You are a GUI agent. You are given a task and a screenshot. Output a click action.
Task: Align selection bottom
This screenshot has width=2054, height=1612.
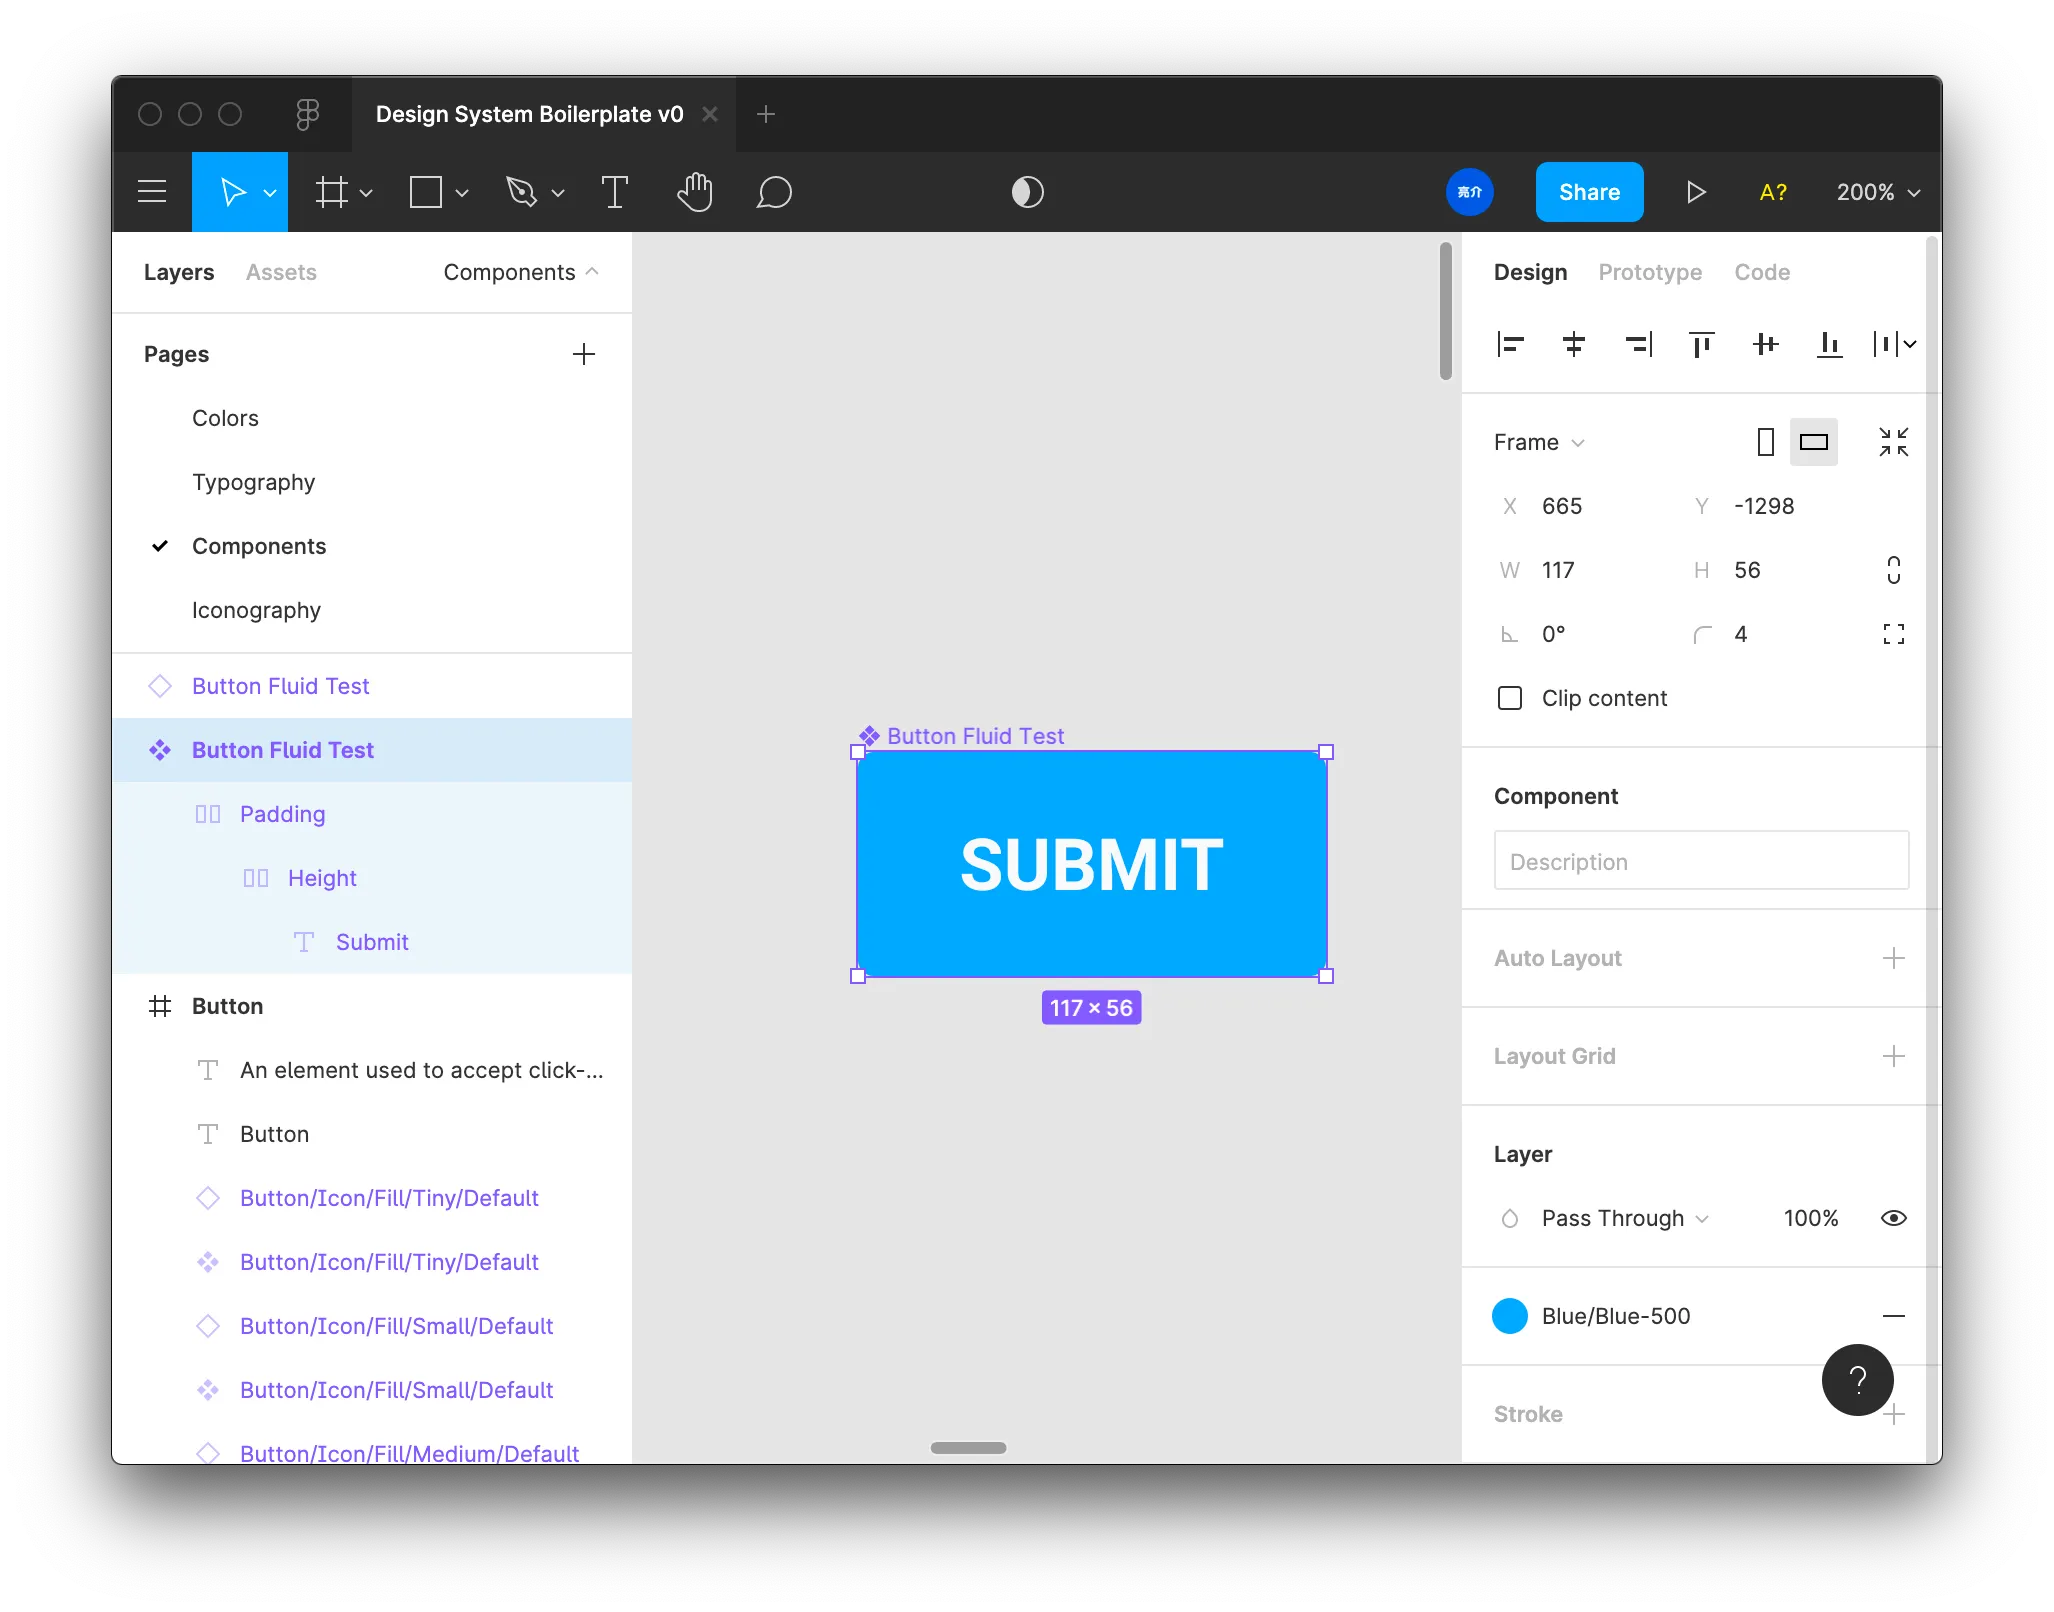pyautogui.click(x=1830, y=345)
